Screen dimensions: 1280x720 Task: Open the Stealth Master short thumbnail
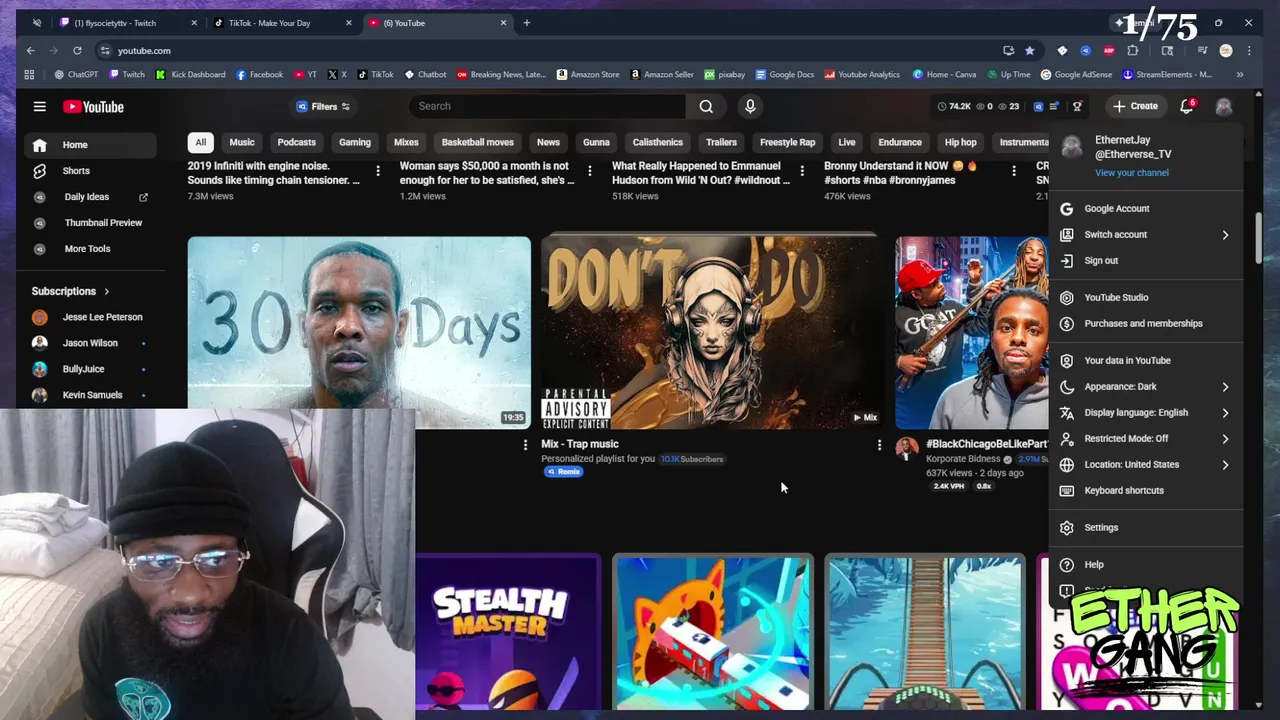[508, 634]
